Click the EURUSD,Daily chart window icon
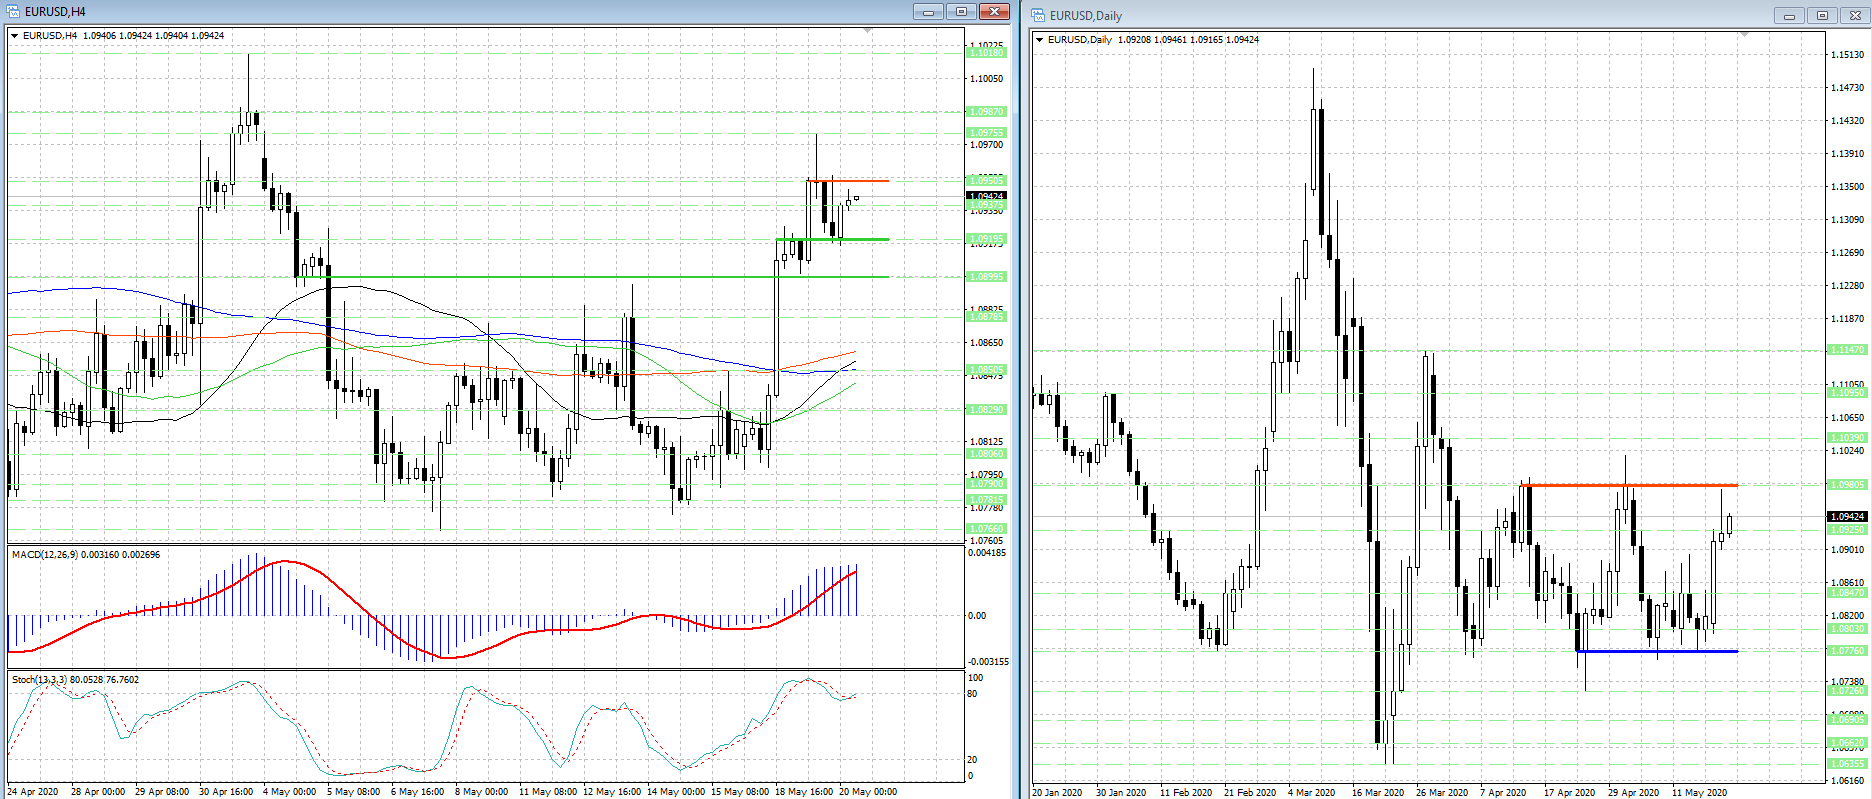The height and width of the screenshot is (799, 1872). tap(1038, 16)
